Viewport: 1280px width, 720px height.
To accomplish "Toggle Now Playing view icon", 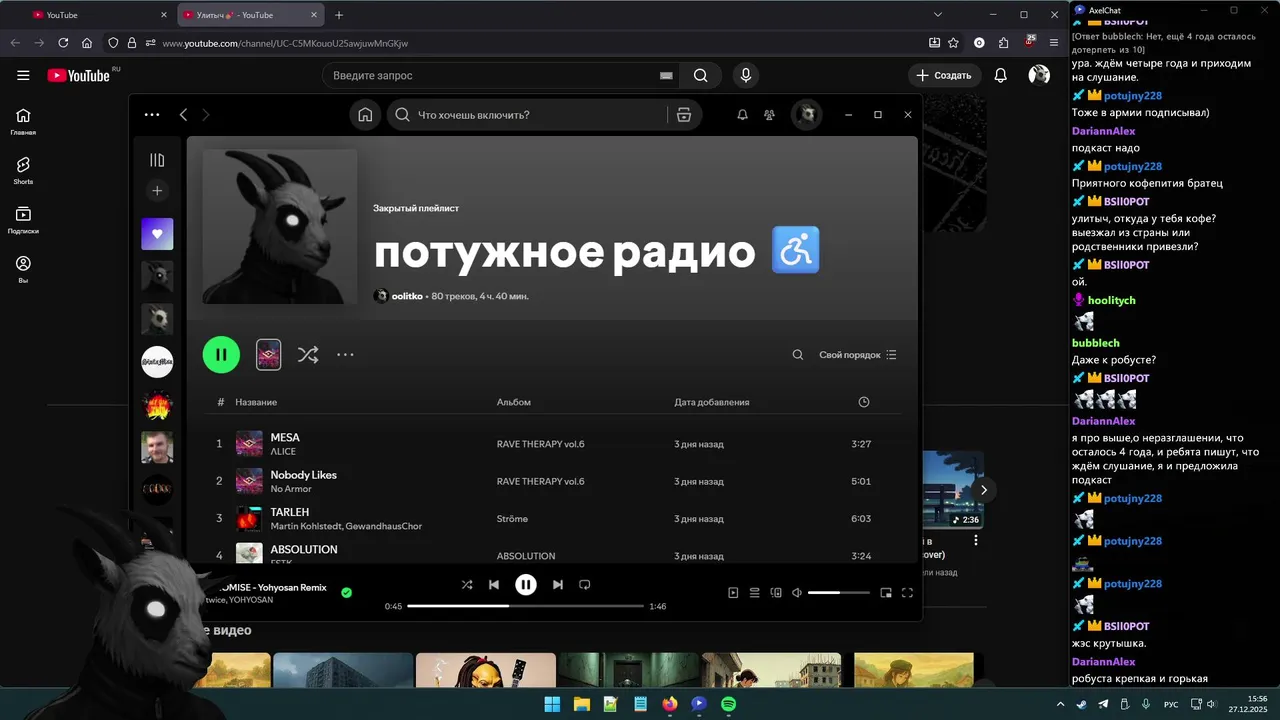I will coord(733,593).
